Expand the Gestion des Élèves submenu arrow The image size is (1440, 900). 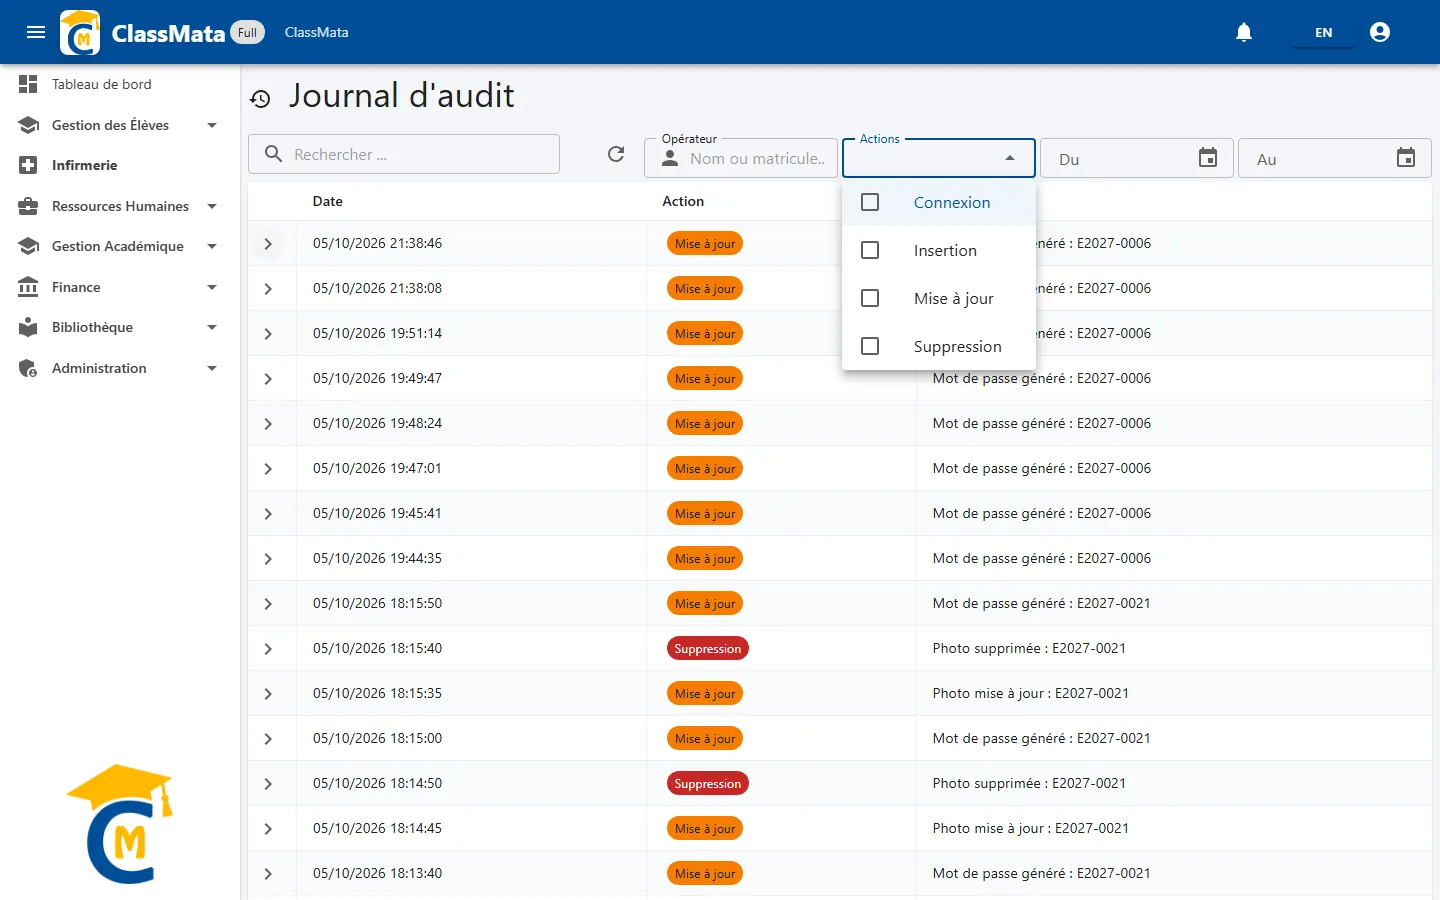(212, 125)
